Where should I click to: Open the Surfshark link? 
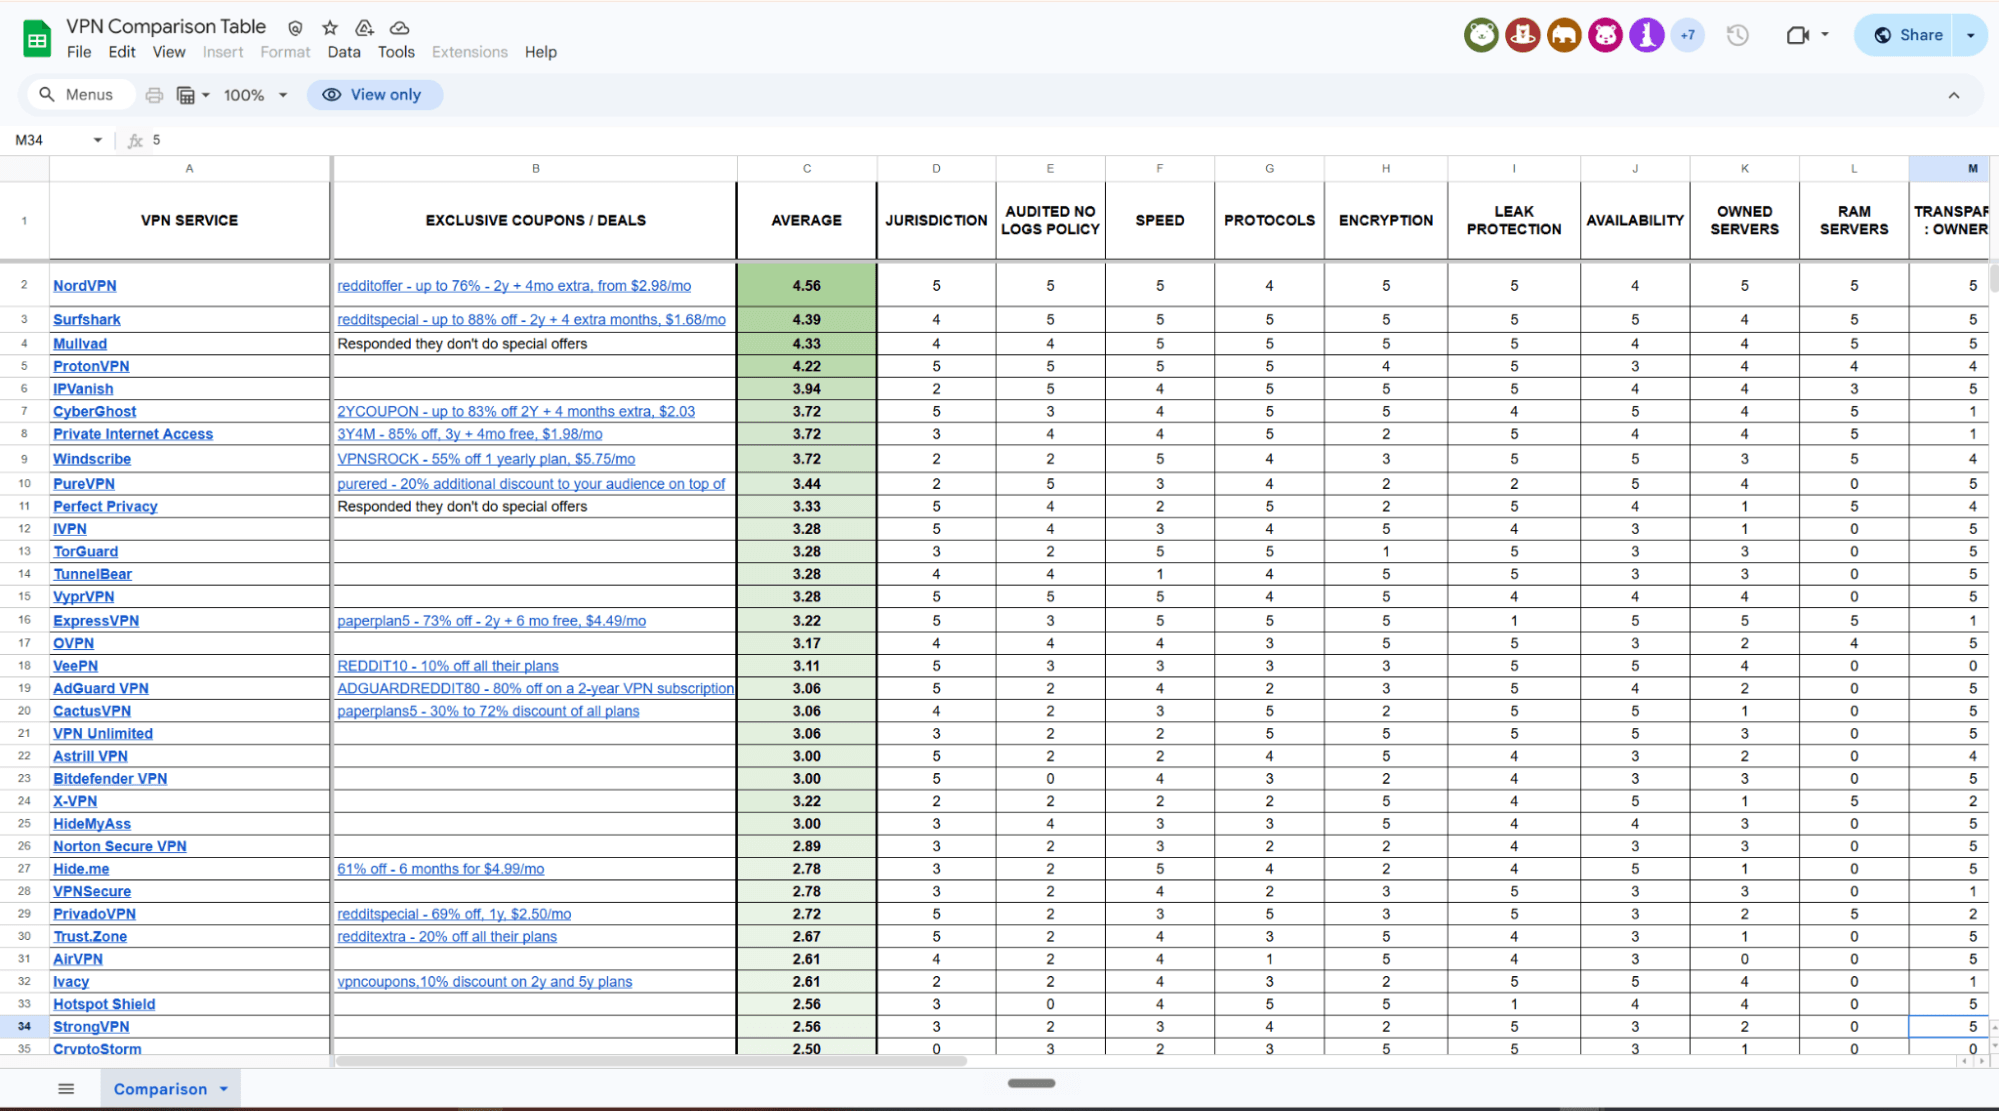click(86, 320)
